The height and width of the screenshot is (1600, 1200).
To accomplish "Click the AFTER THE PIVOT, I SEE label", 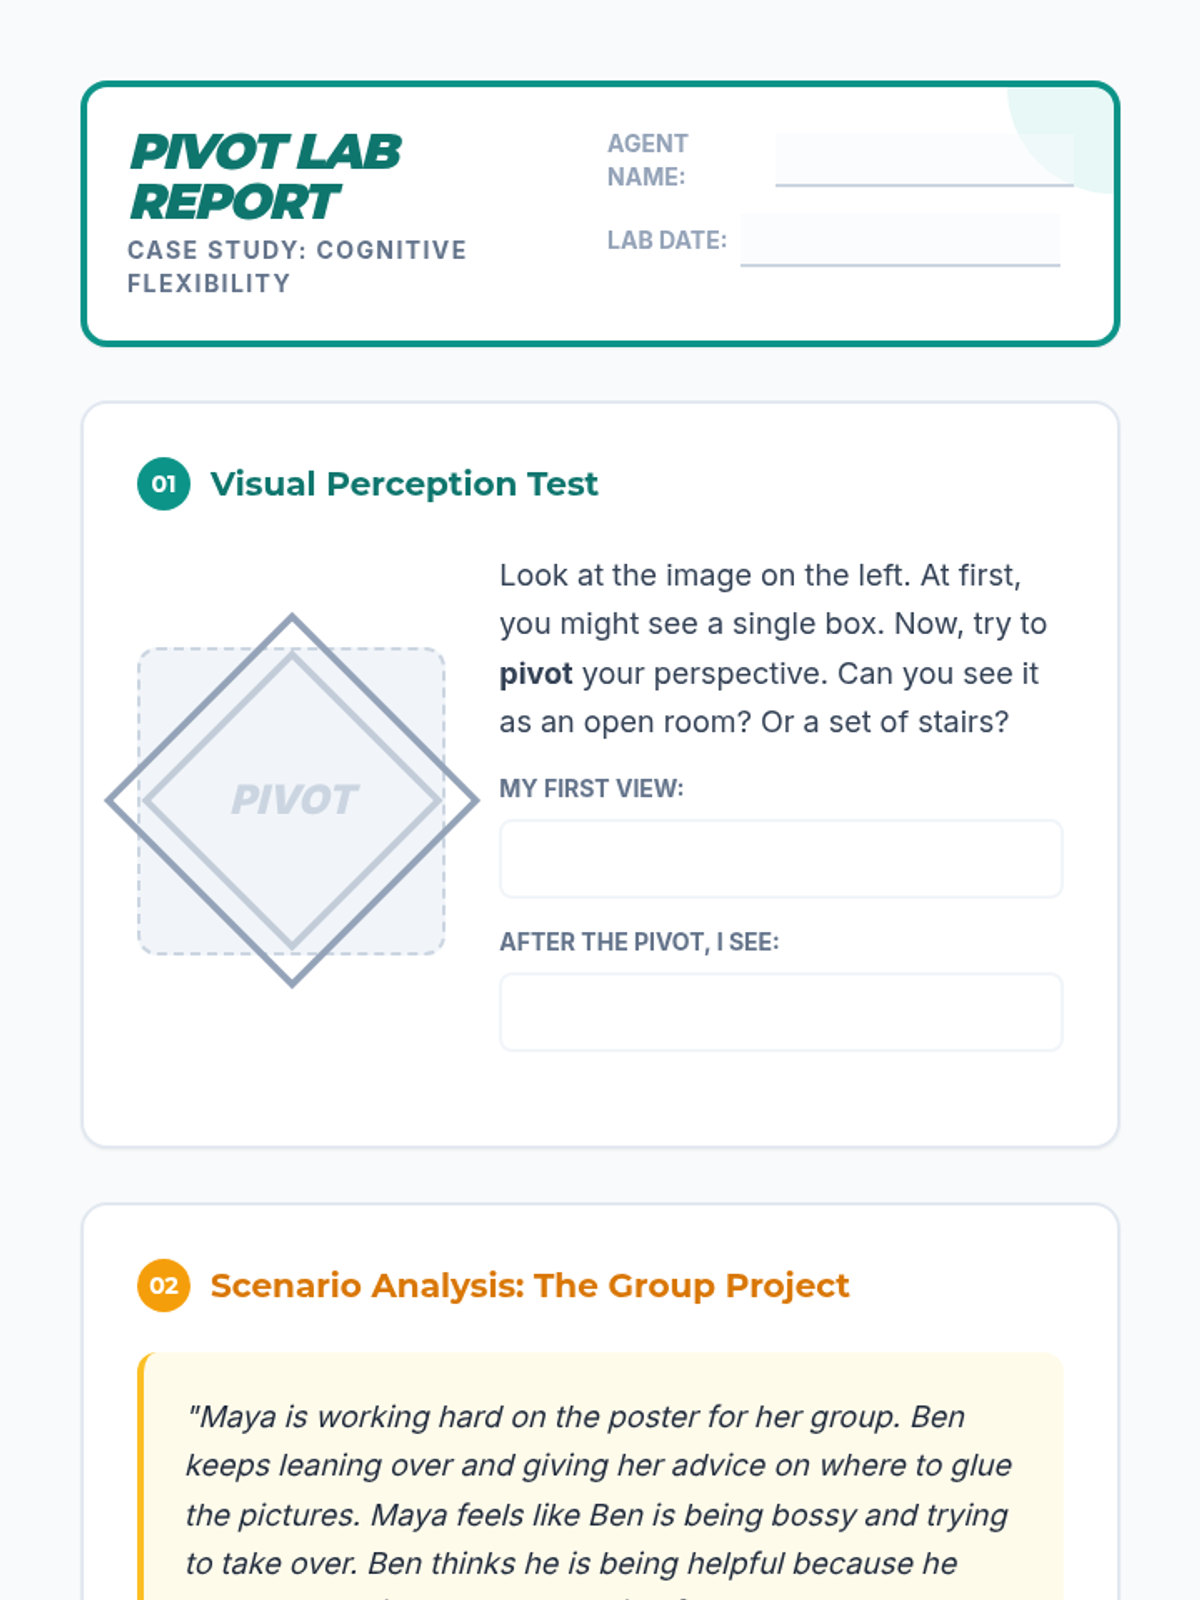I will click(x=638, y=942).
